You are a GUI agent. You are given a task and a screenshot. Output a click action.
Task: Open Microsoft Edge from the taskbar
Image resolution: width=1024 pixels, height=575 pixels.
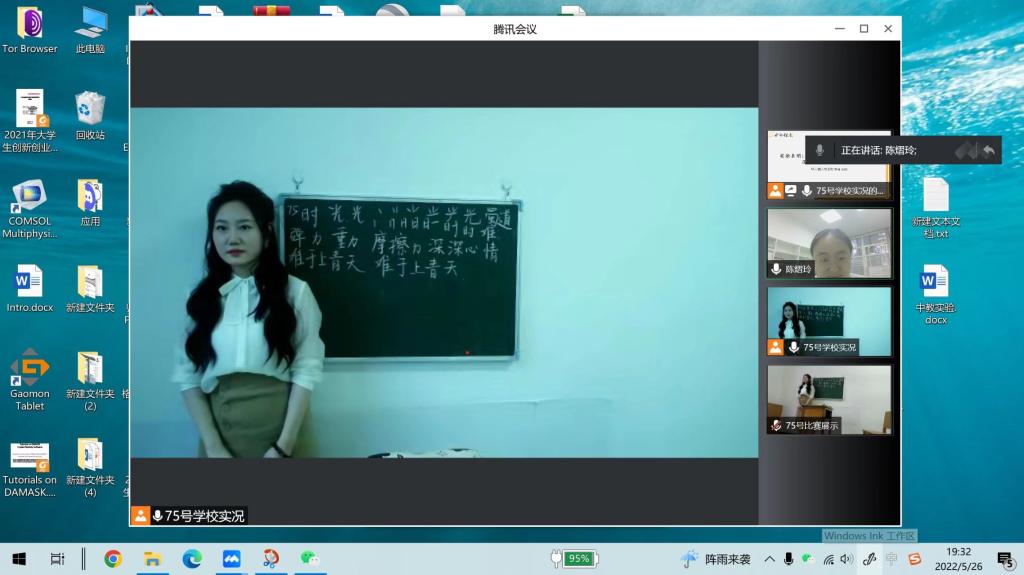pyautogui.click(x=192, y=559)
